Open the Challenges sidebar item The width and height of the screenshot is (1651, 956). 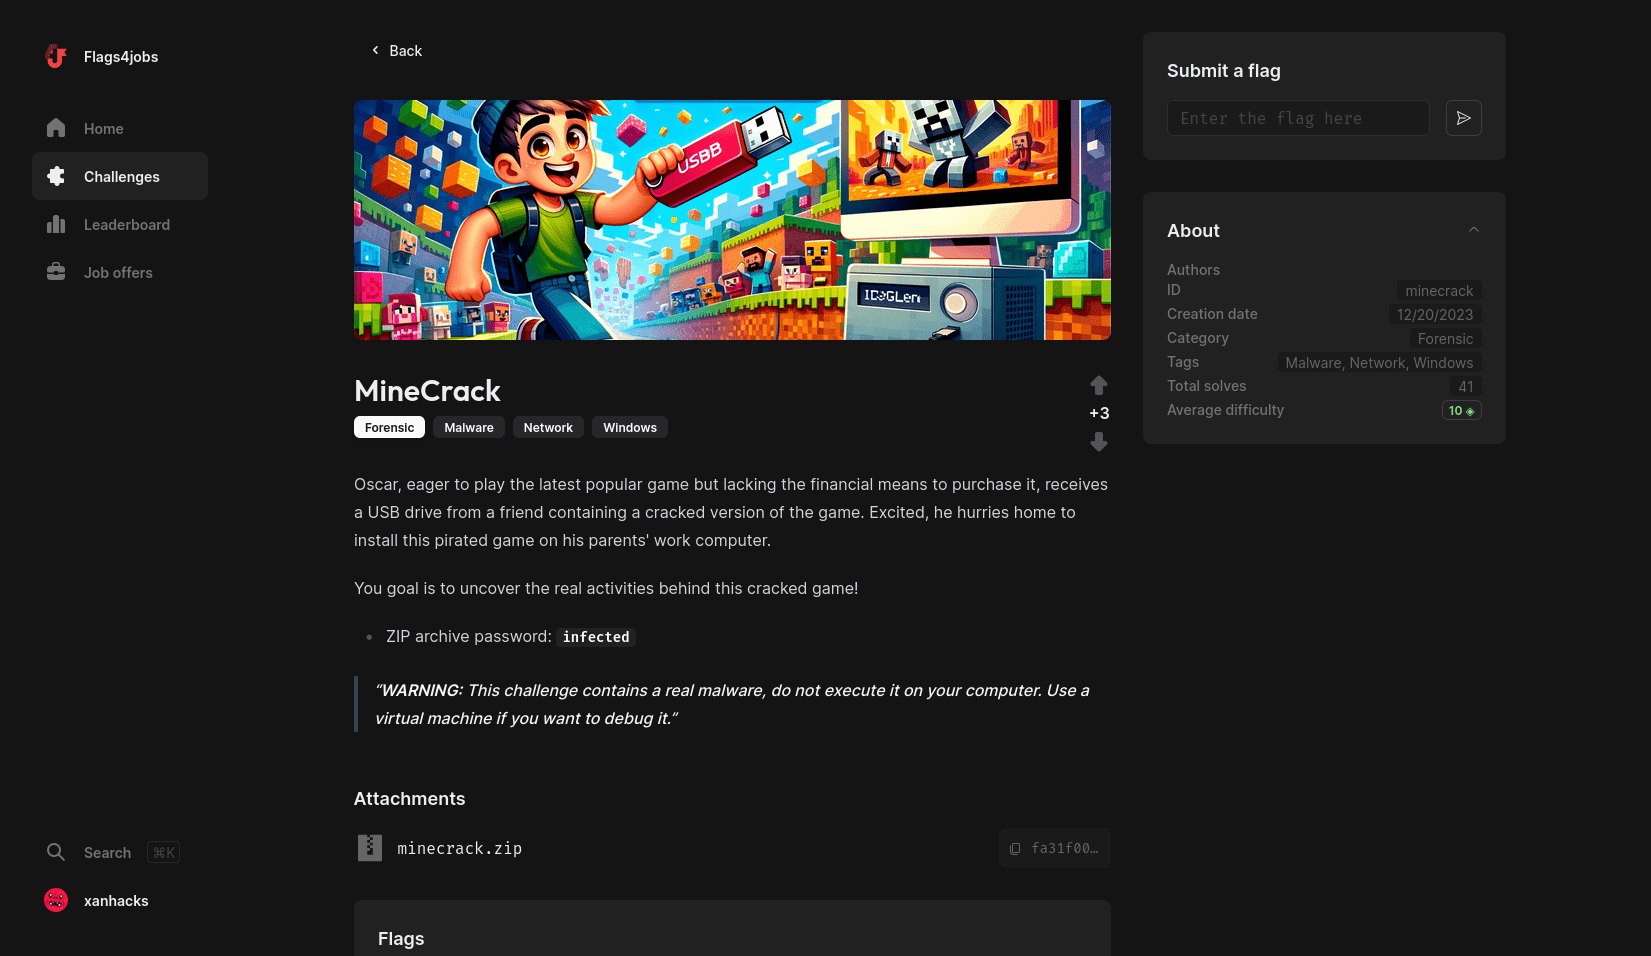click(120, 176)
